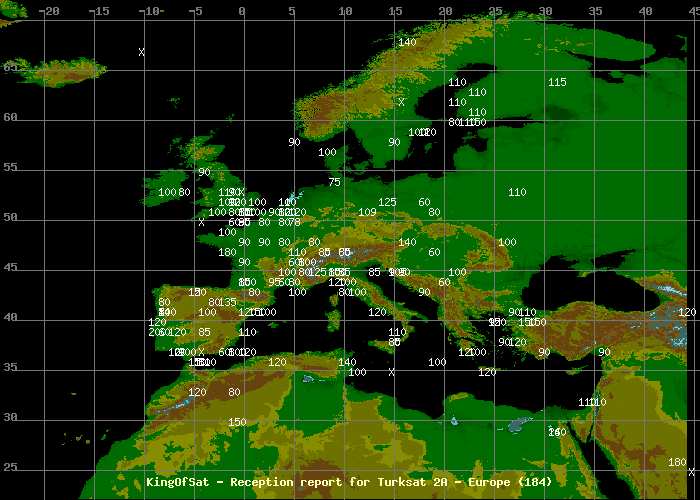
Task: Click the 150 report in southern Morocco
Action: coord(237,422)
